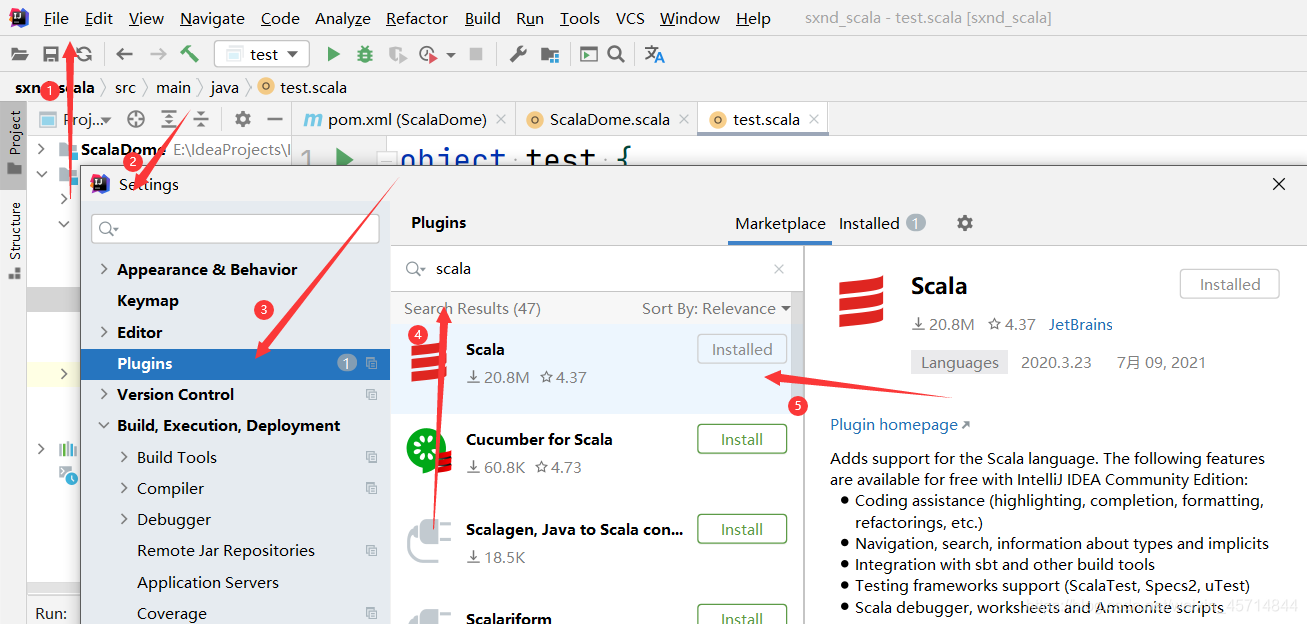Select Application Servers in settings tree
This screenshot has width=1307, height=624.
pos(208,582)
